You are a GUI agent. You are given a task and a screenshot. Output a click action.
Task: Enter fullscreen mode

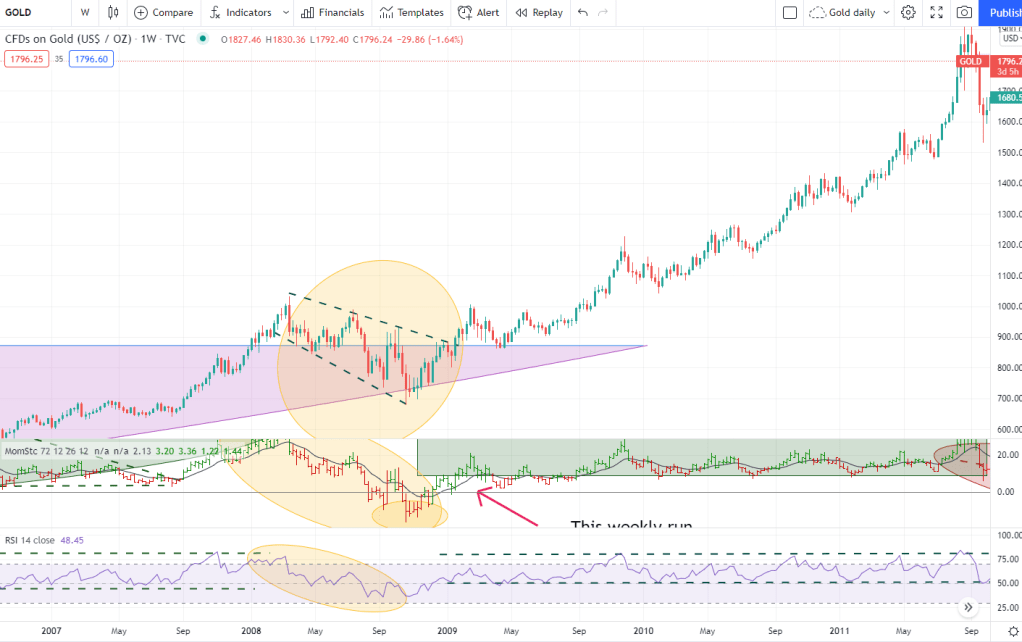pyautogui.click(x=936, y=13)
